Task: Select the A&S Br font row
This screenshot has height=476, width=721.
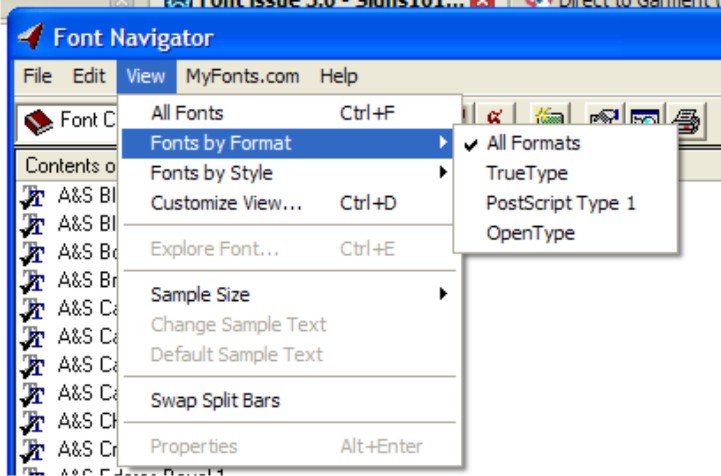Action: (x=68, y=281)
